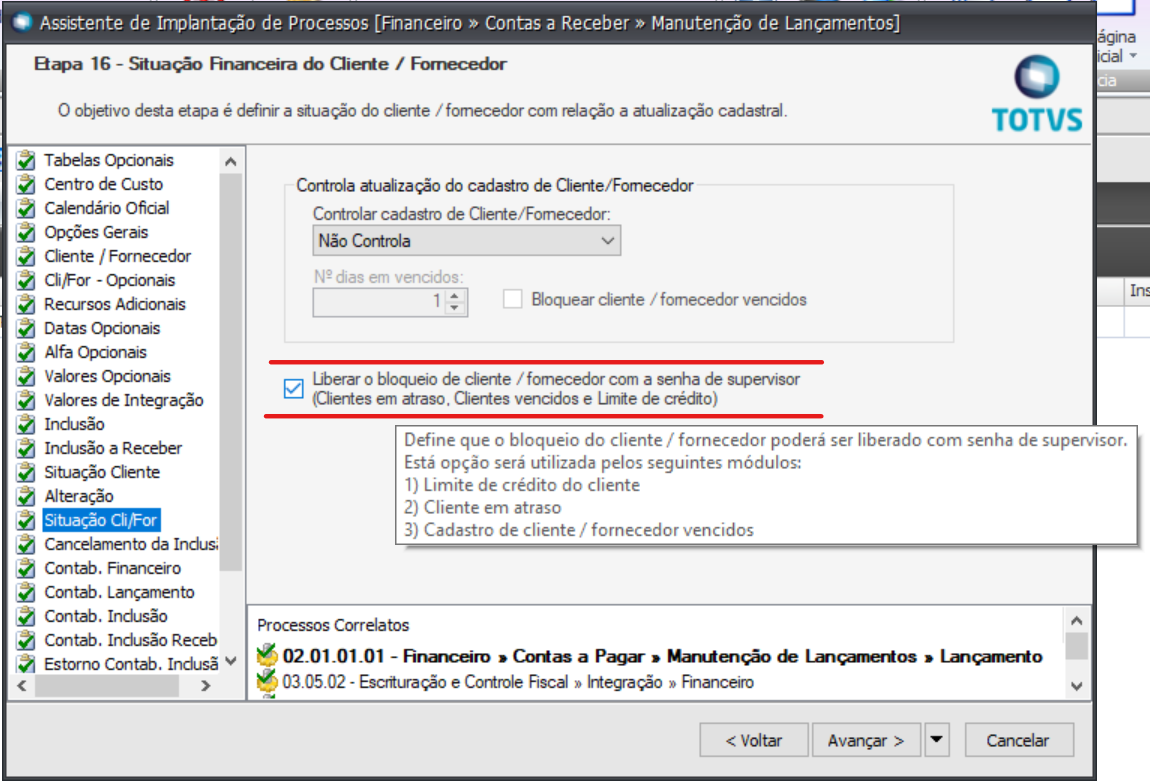This screenshot has width=1150, height=783.
Task: Open the dropdown arrow next to Avançar
Action: point(937,740)
